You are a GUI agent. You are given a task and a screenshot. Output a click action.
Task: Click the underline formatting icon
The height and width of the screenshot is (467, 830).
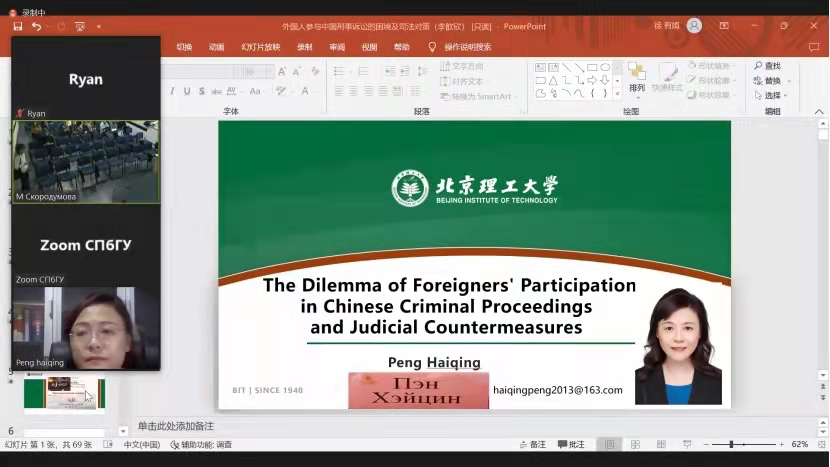(187, 91)
